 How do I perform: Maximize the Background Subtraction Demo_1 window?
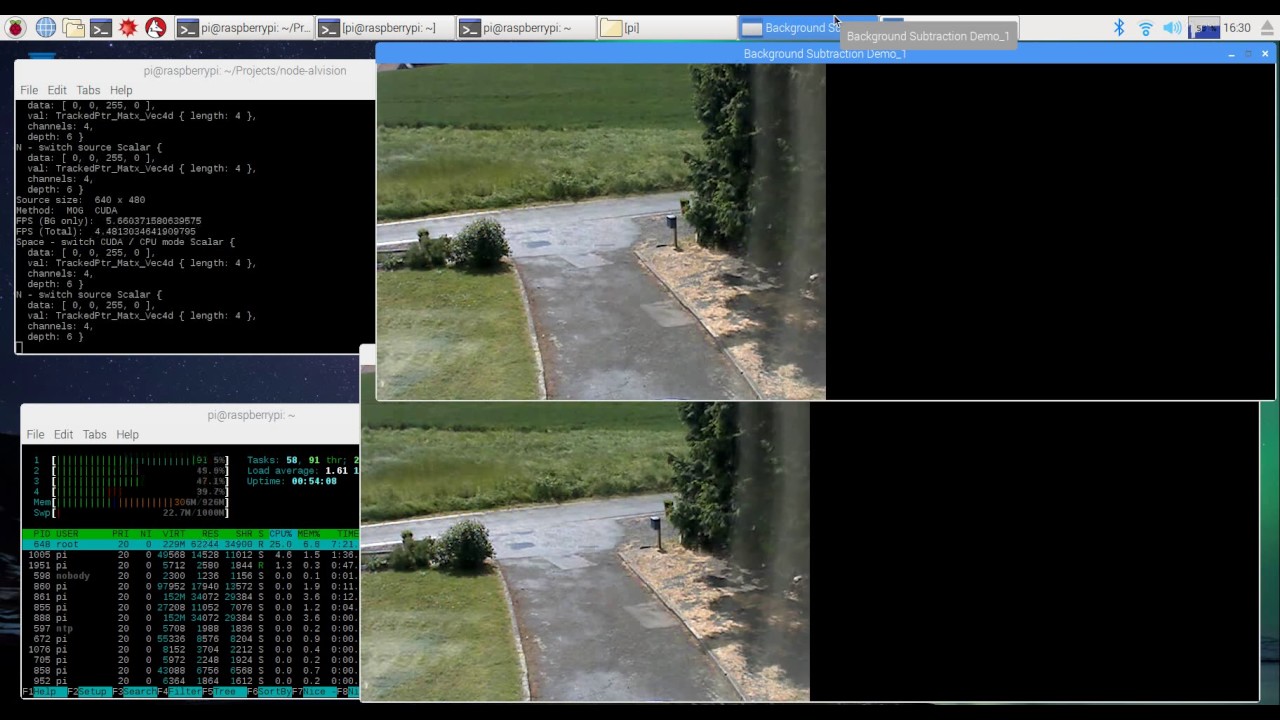(1248, 54)
